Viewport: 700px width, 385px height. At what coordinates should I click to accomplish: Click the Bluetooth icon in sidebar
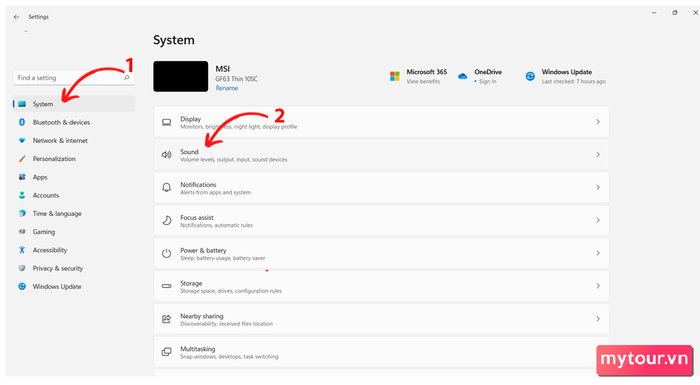22,122
